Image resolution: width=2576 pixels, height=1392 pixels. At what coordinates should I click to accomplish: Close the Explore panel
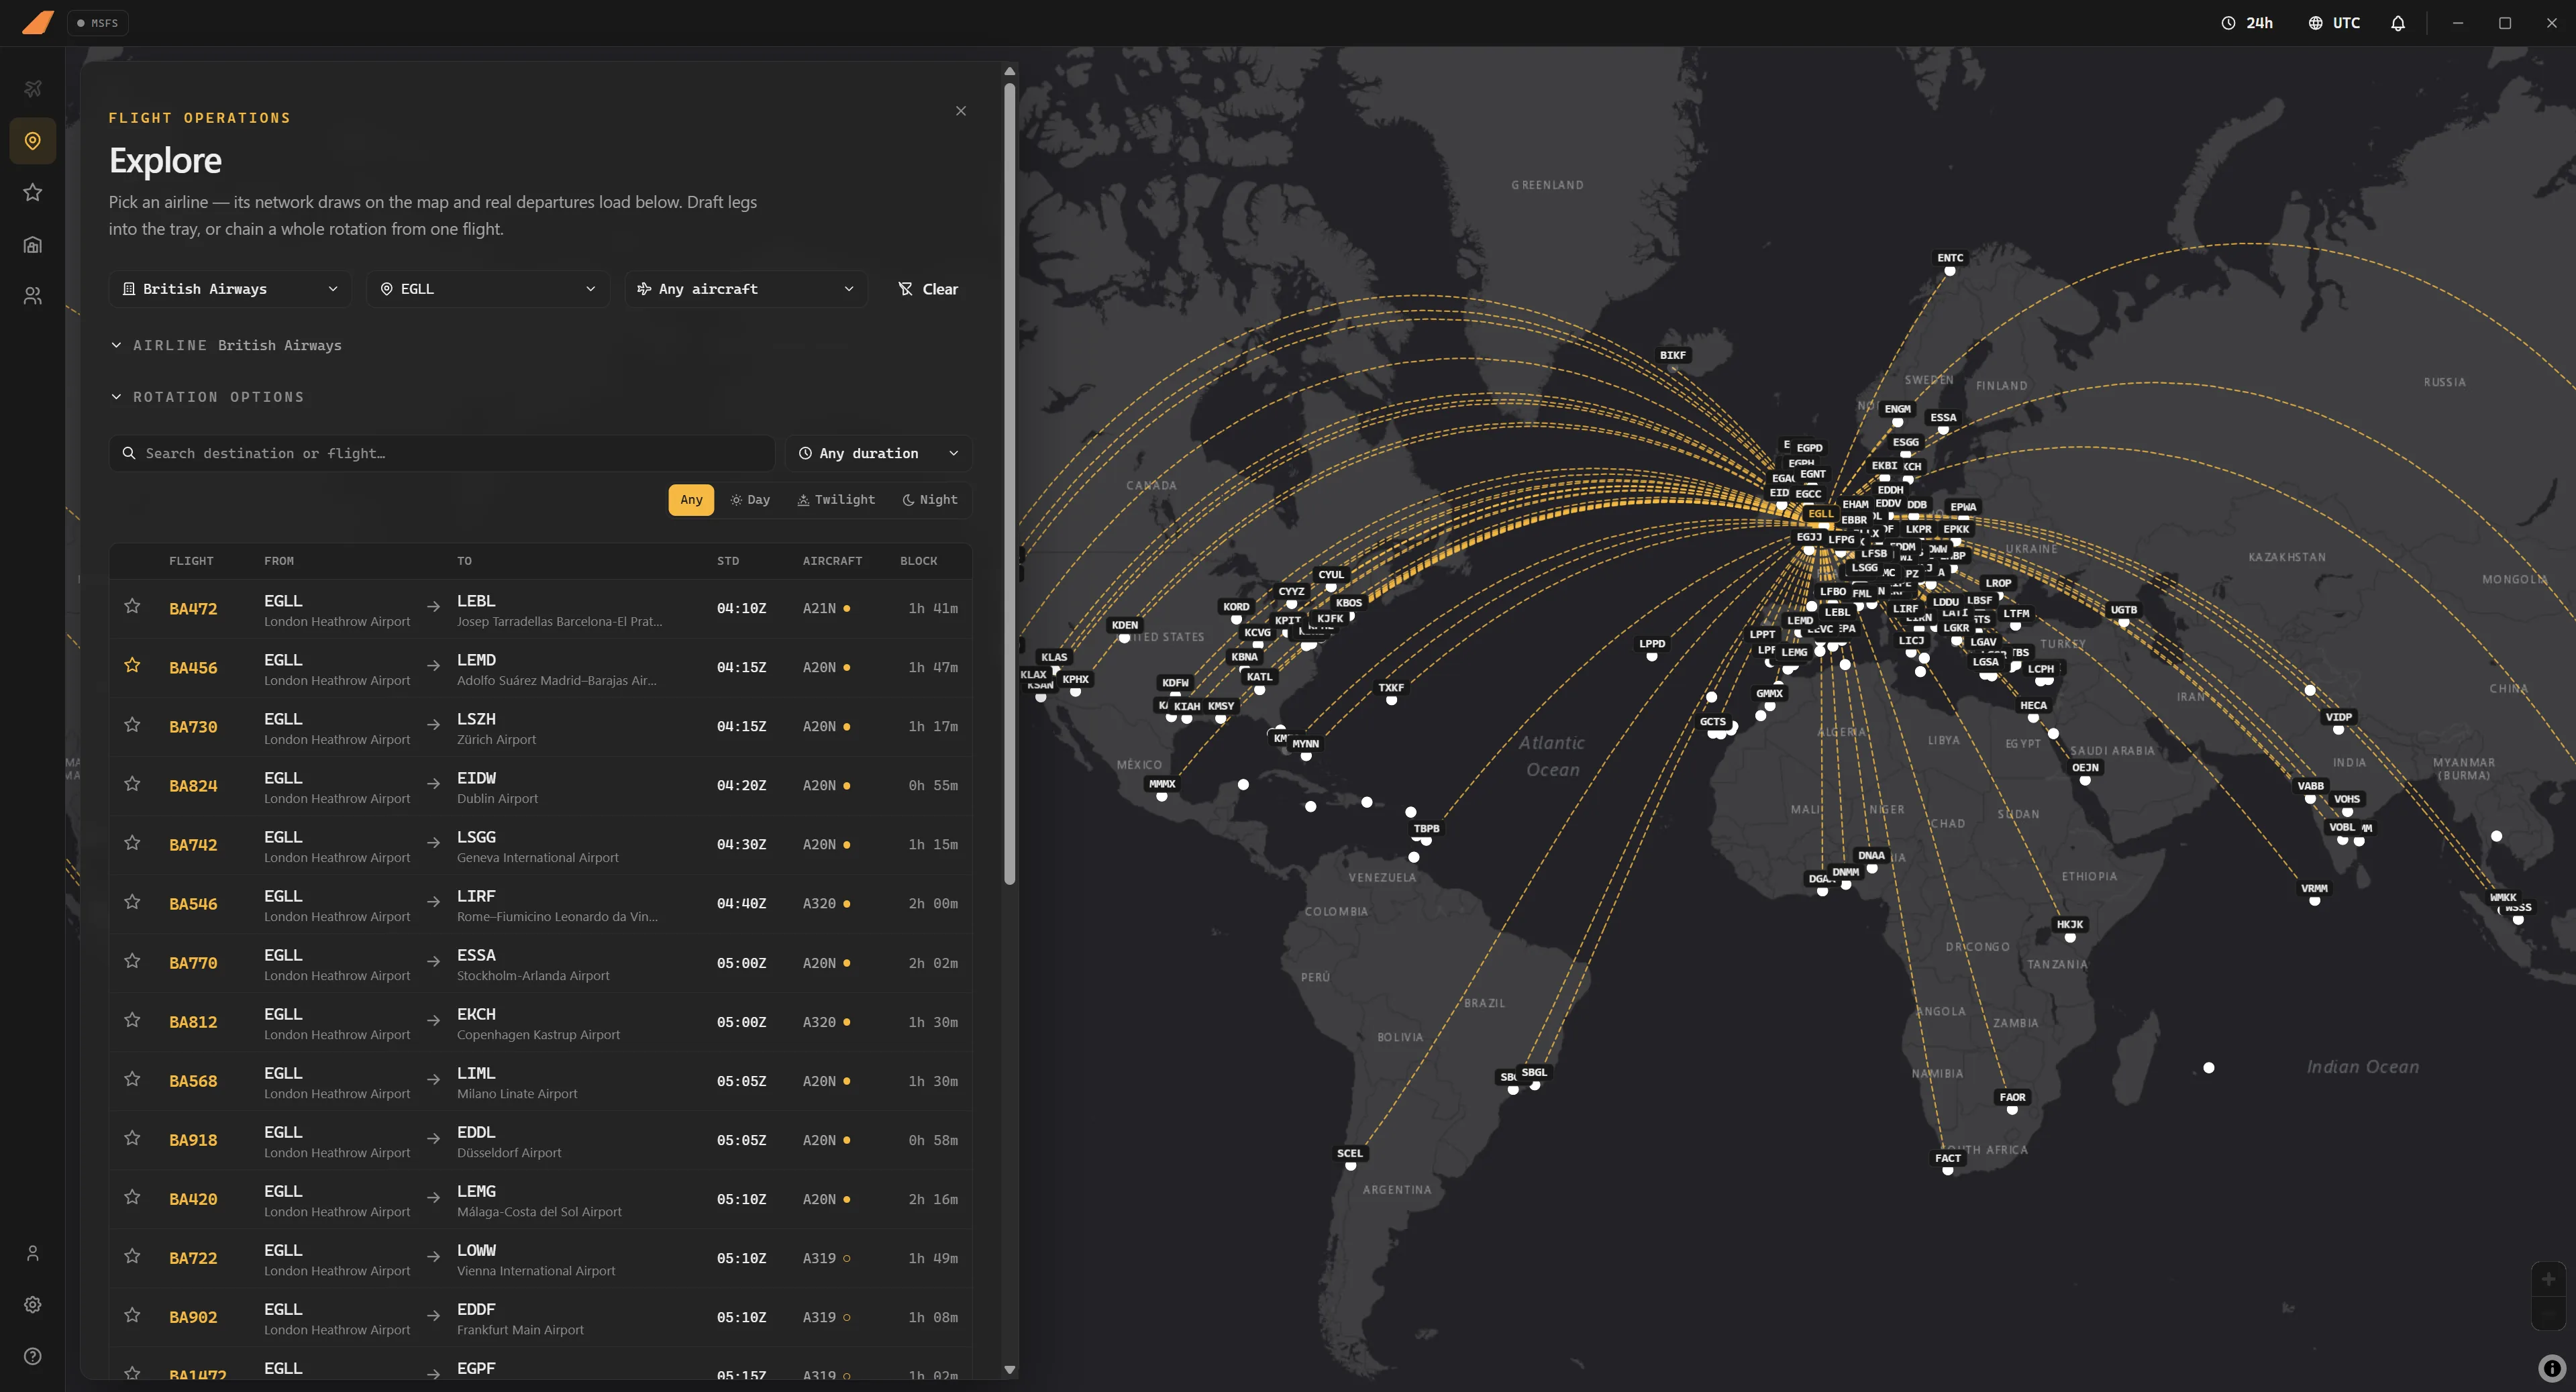[961, 111]
